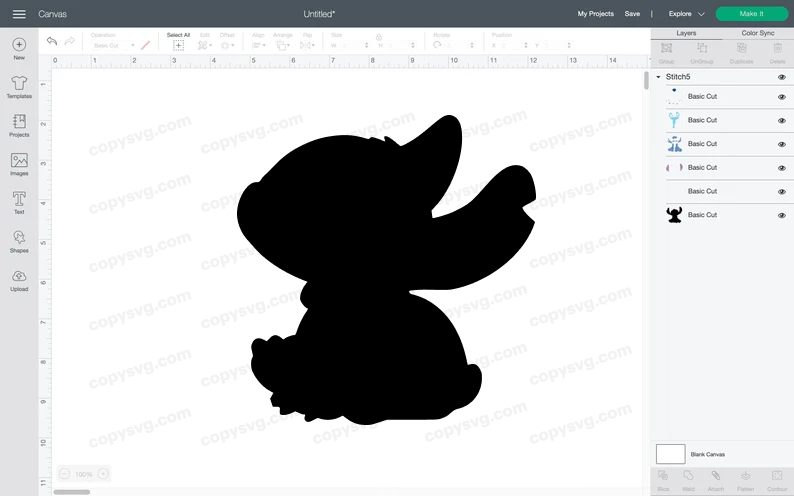Delete the selected layer
Image resolution: width=794 pixels, height=496 pixels.
[x=777, y=53]
